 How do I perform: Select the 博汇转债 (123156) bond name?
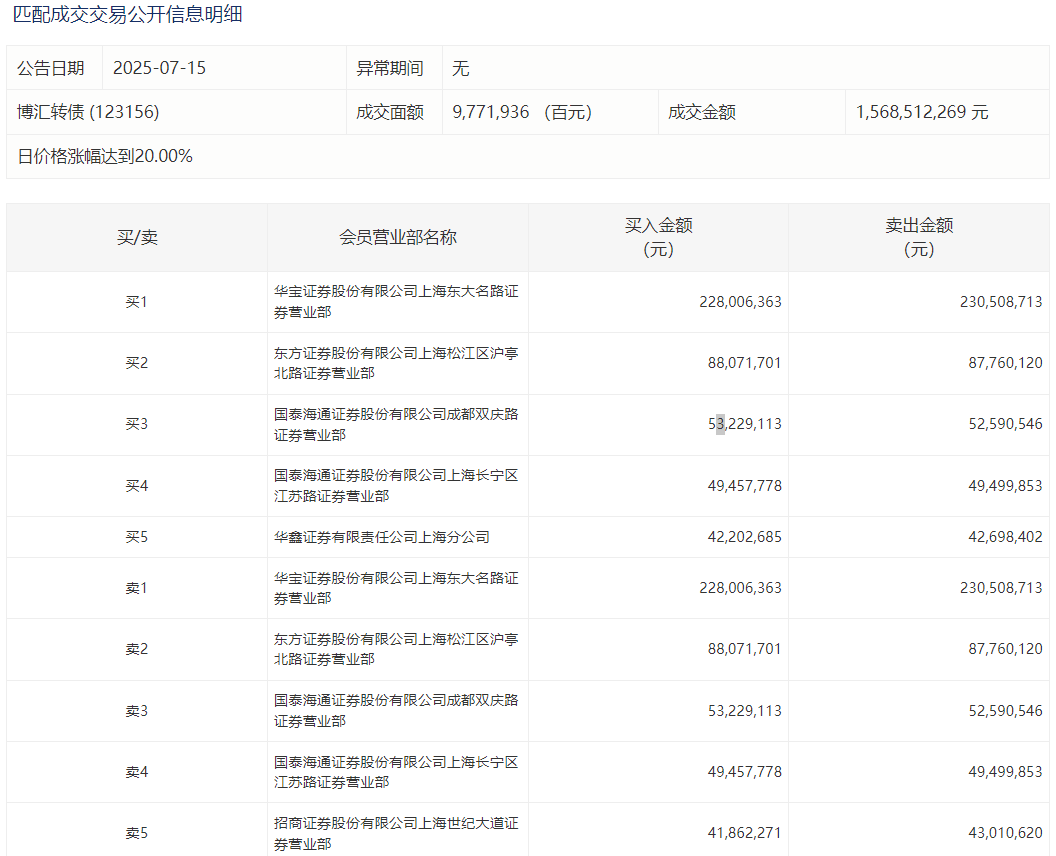tap(88, 112)
